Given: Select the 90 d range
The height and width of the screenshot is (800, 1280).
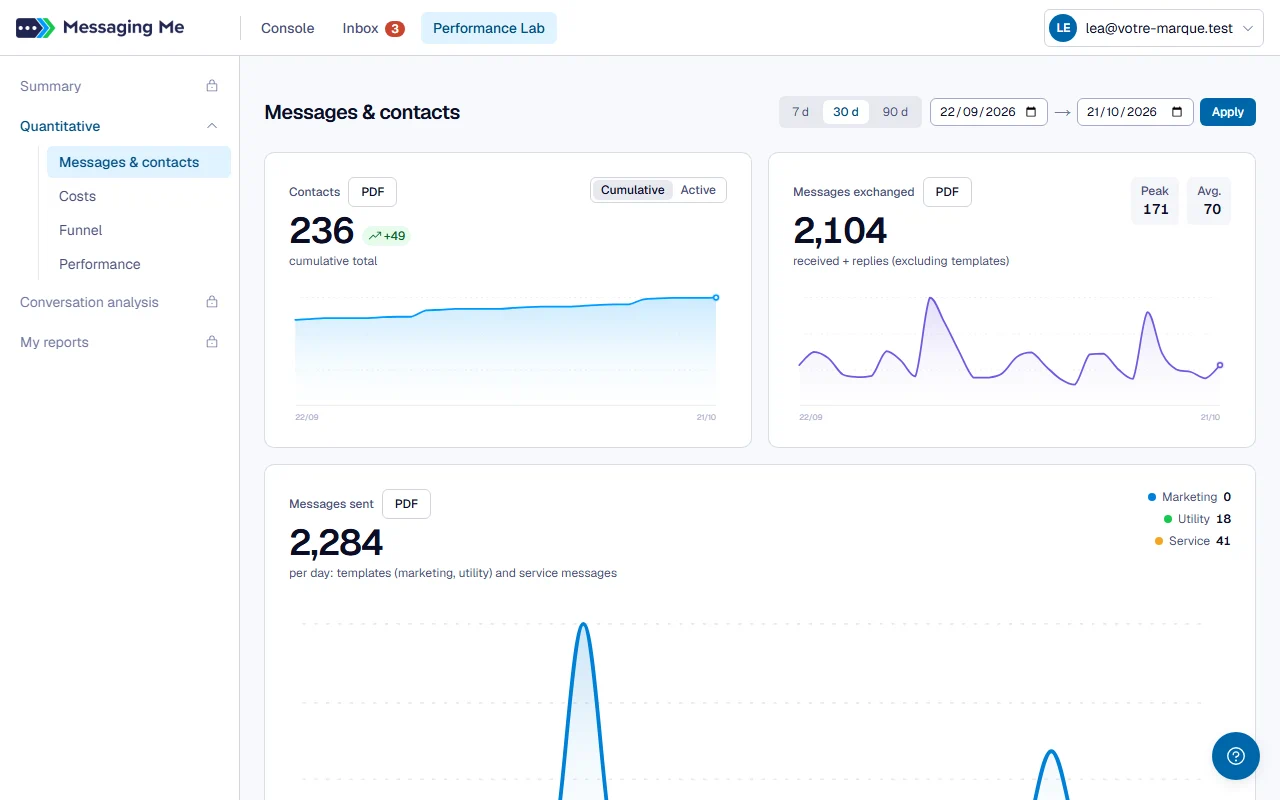Looking at the screenshot, I should [895, 112].
